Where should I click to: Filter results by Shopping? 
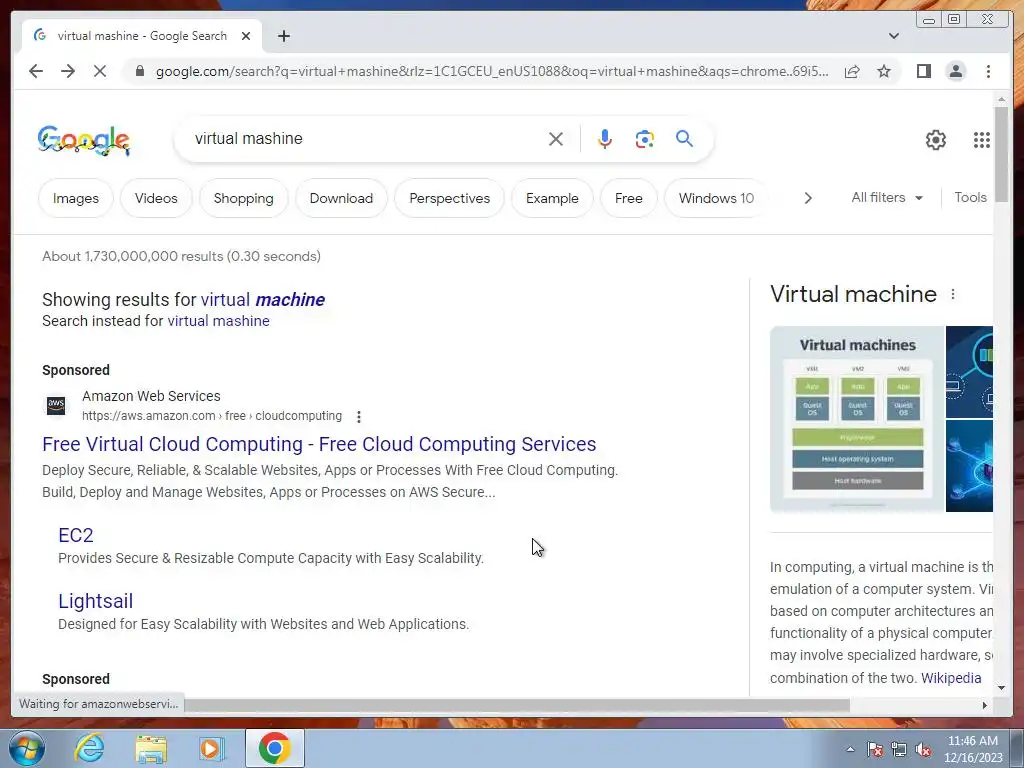[x=244, y=198]
